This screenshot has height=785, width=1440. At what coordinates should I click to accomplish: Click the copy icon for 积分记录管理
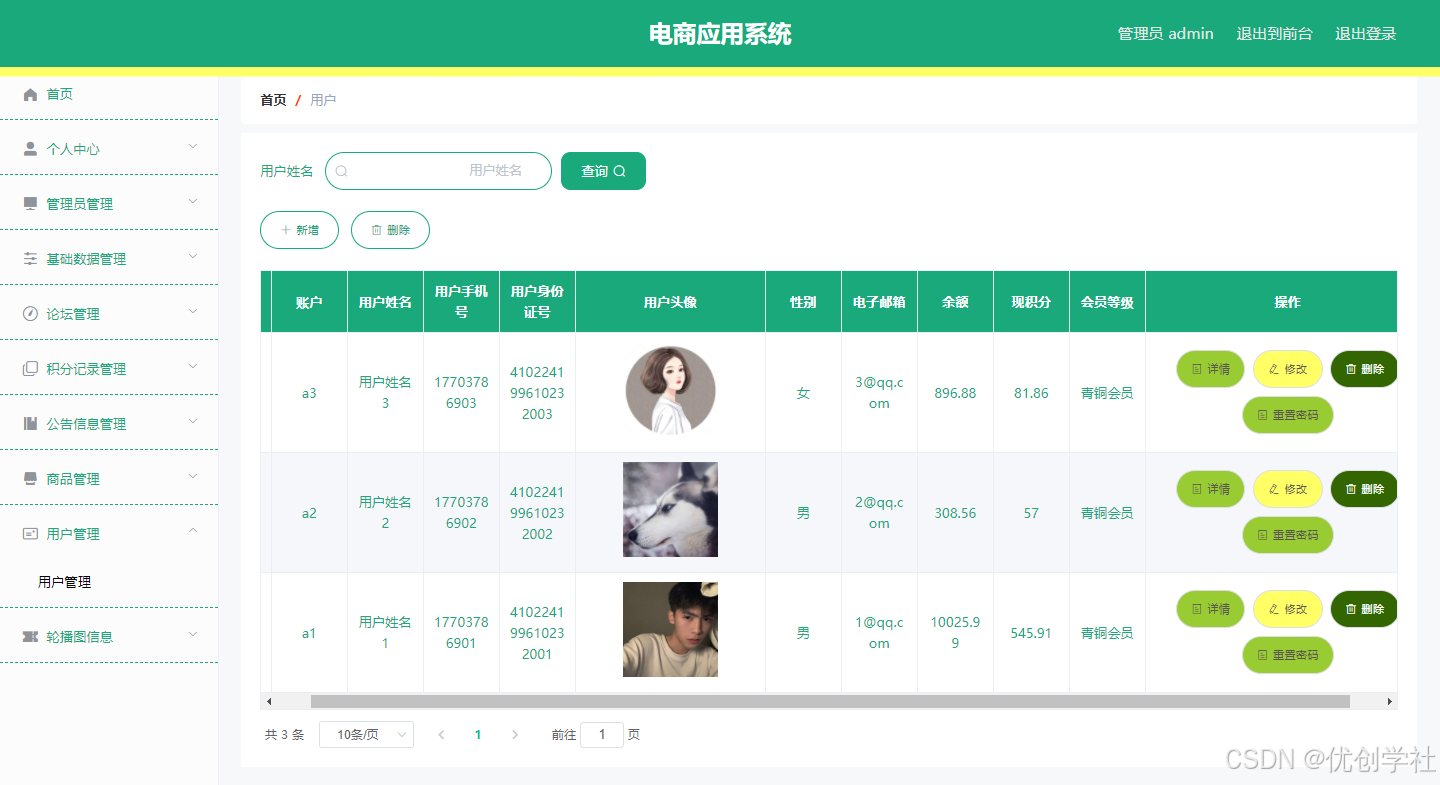(30, 369)
